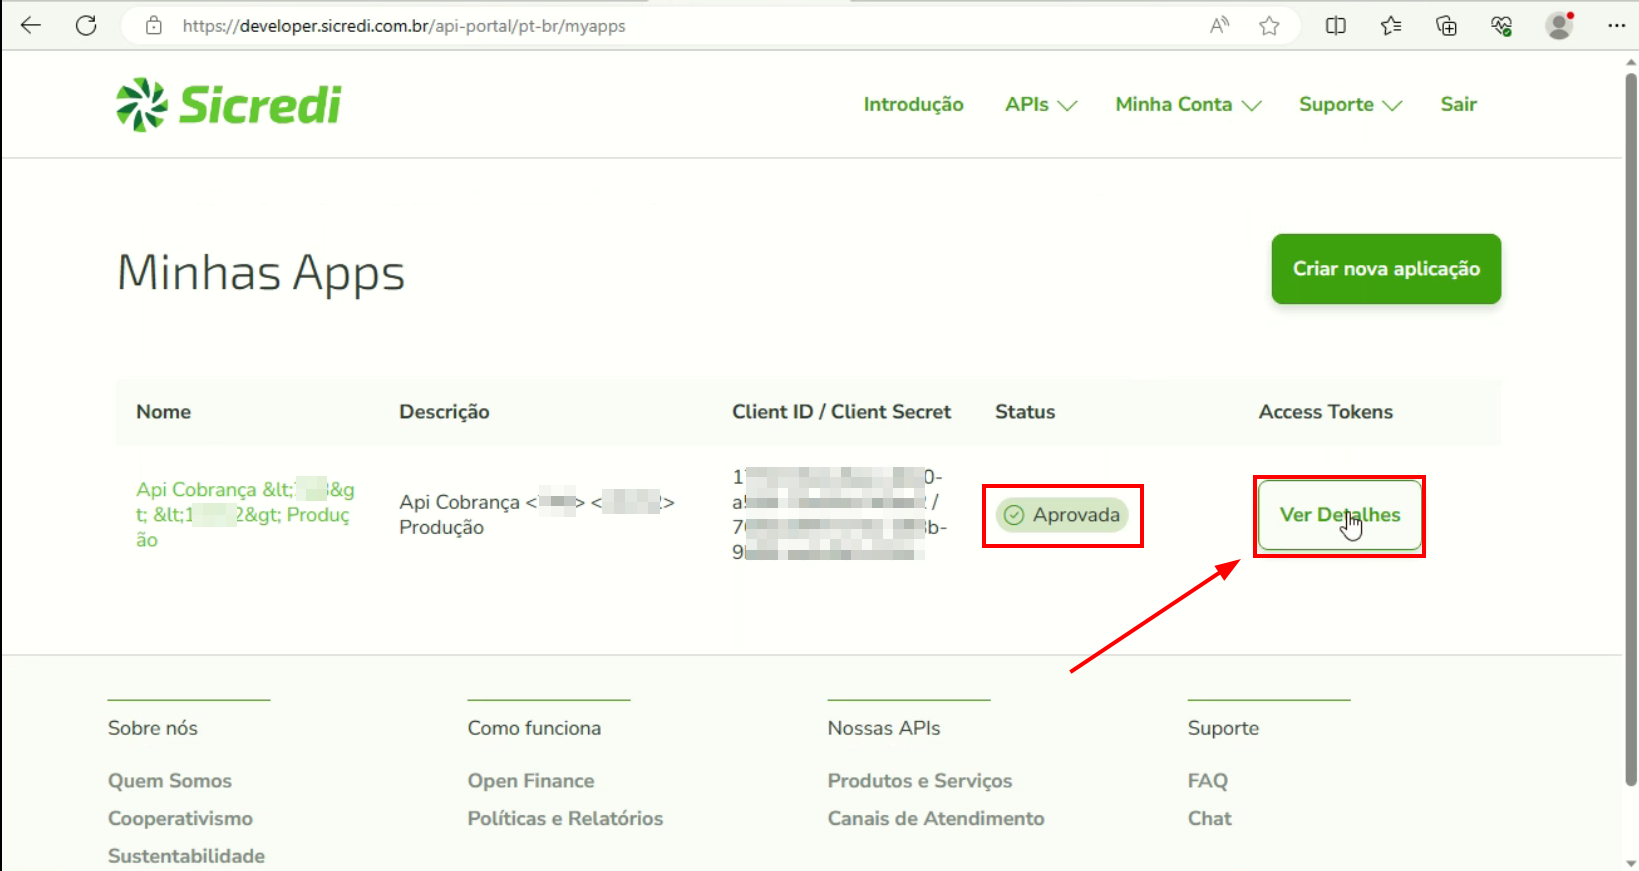
Task: Open Sustentabilidade footer link
Action: (186, 856)
